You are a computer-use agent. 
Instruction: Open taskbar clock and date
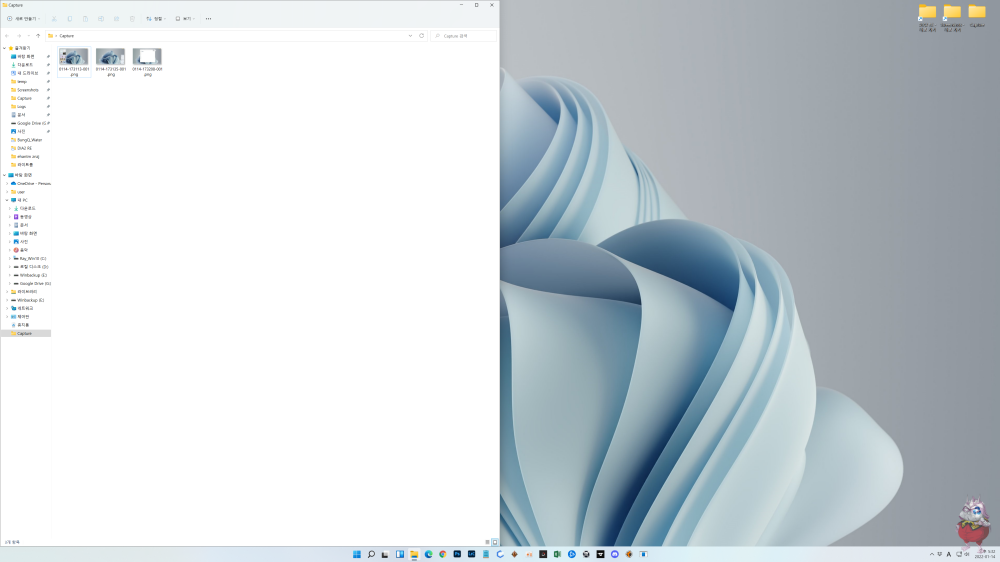click(985, 554)
